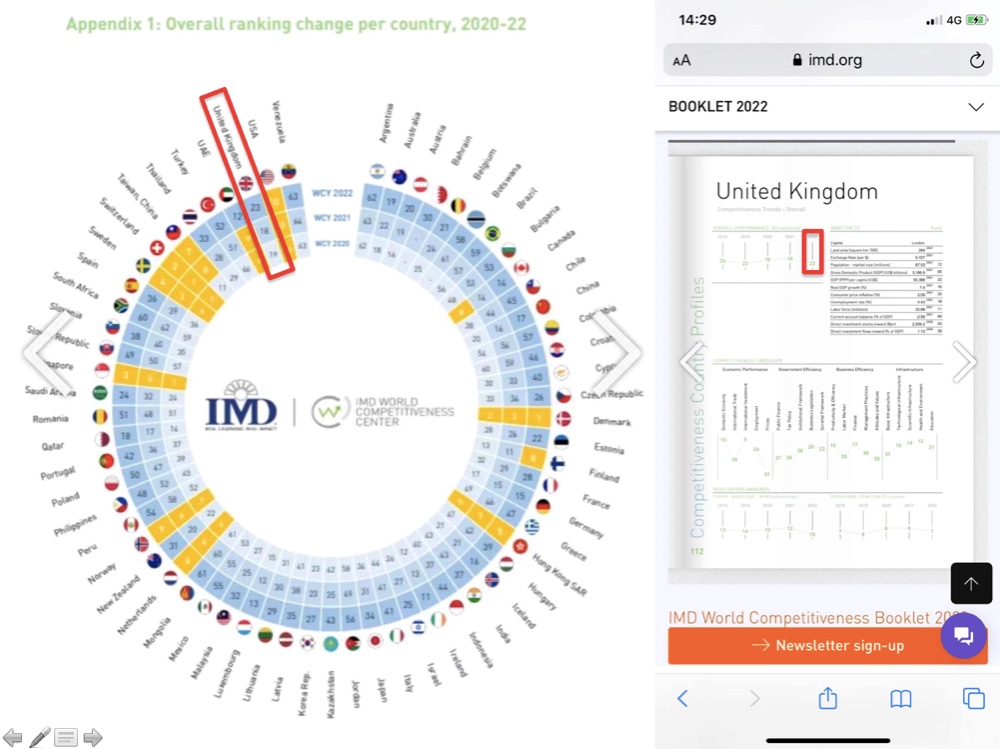Go back with Safari back arrow
The height and width of the screenshot is (749, 1000).
(682, 699)
